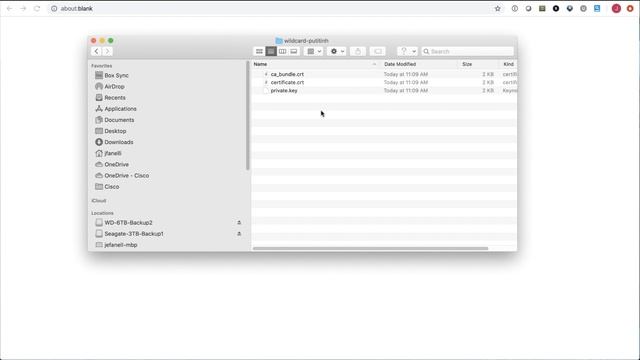640x360 pixels.
Task: Click the browser back arrow
Action: point(9,9)
